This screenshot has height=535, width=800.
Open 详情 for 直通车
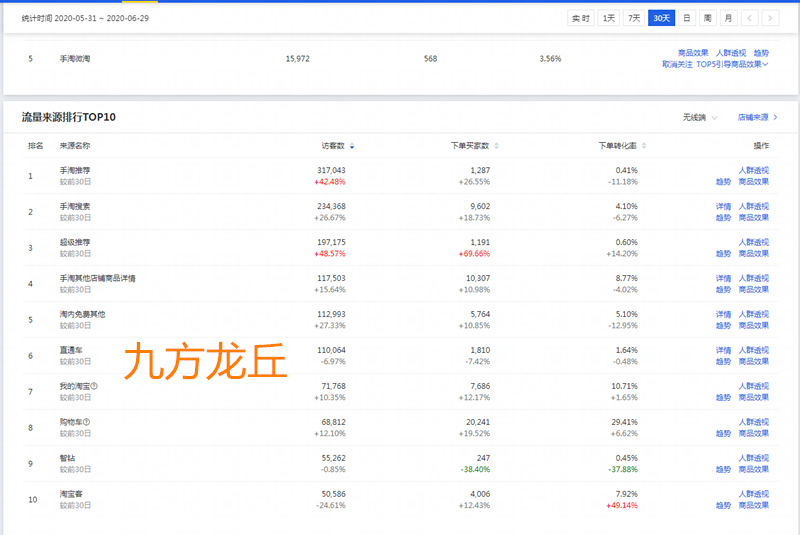pyautogui.click(x=723, y=350)
